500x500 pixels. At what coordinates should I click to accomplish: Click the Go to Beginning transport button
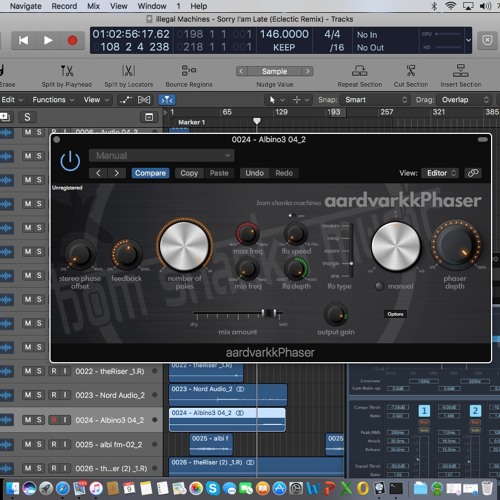point(23,41)
